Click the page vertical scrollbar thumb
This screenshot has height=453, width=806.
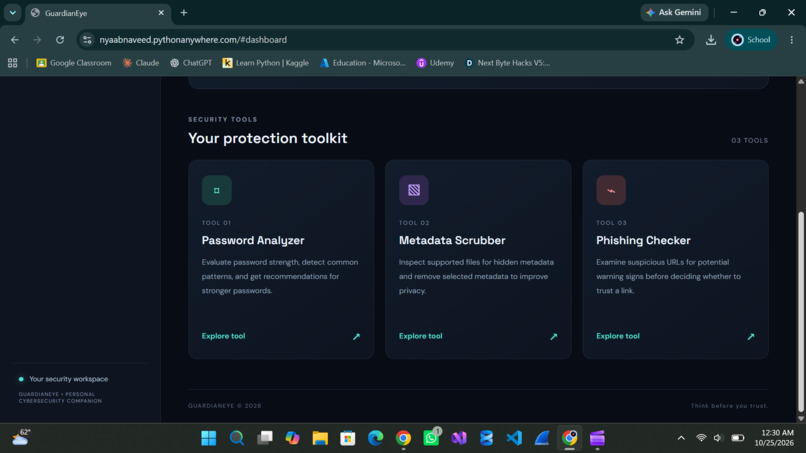click(801, 312)
